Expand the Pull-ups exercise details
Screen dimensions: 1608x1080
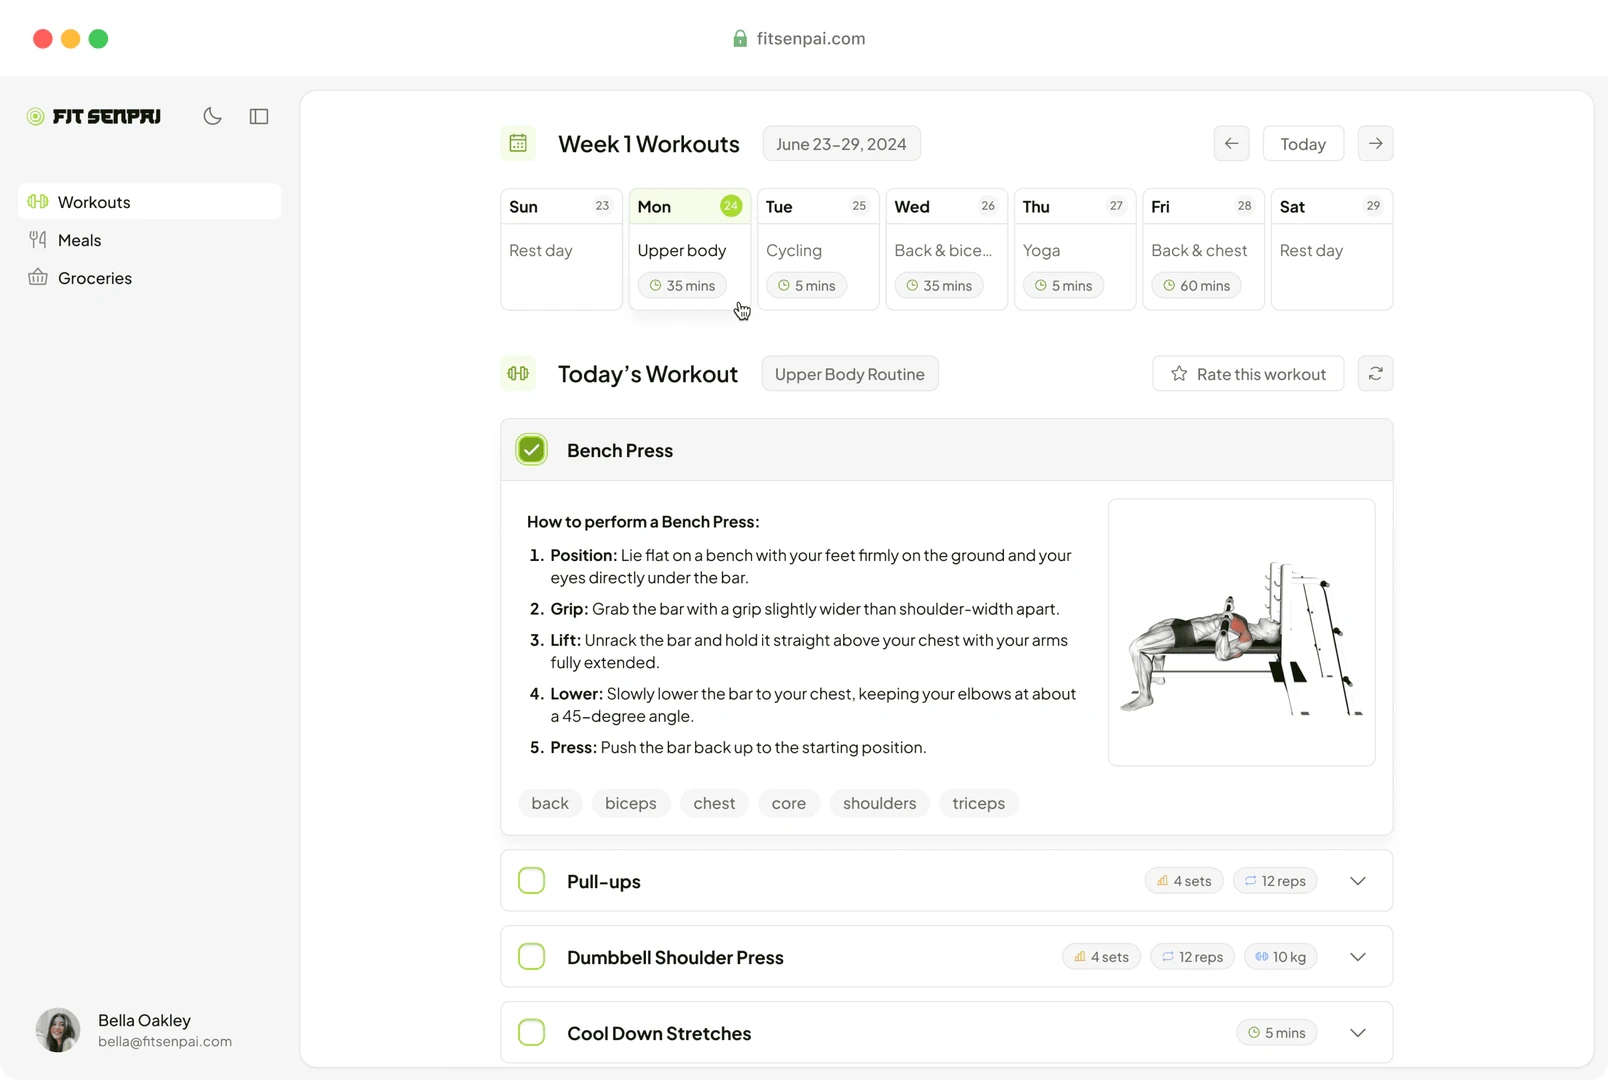click(1357, 881)
